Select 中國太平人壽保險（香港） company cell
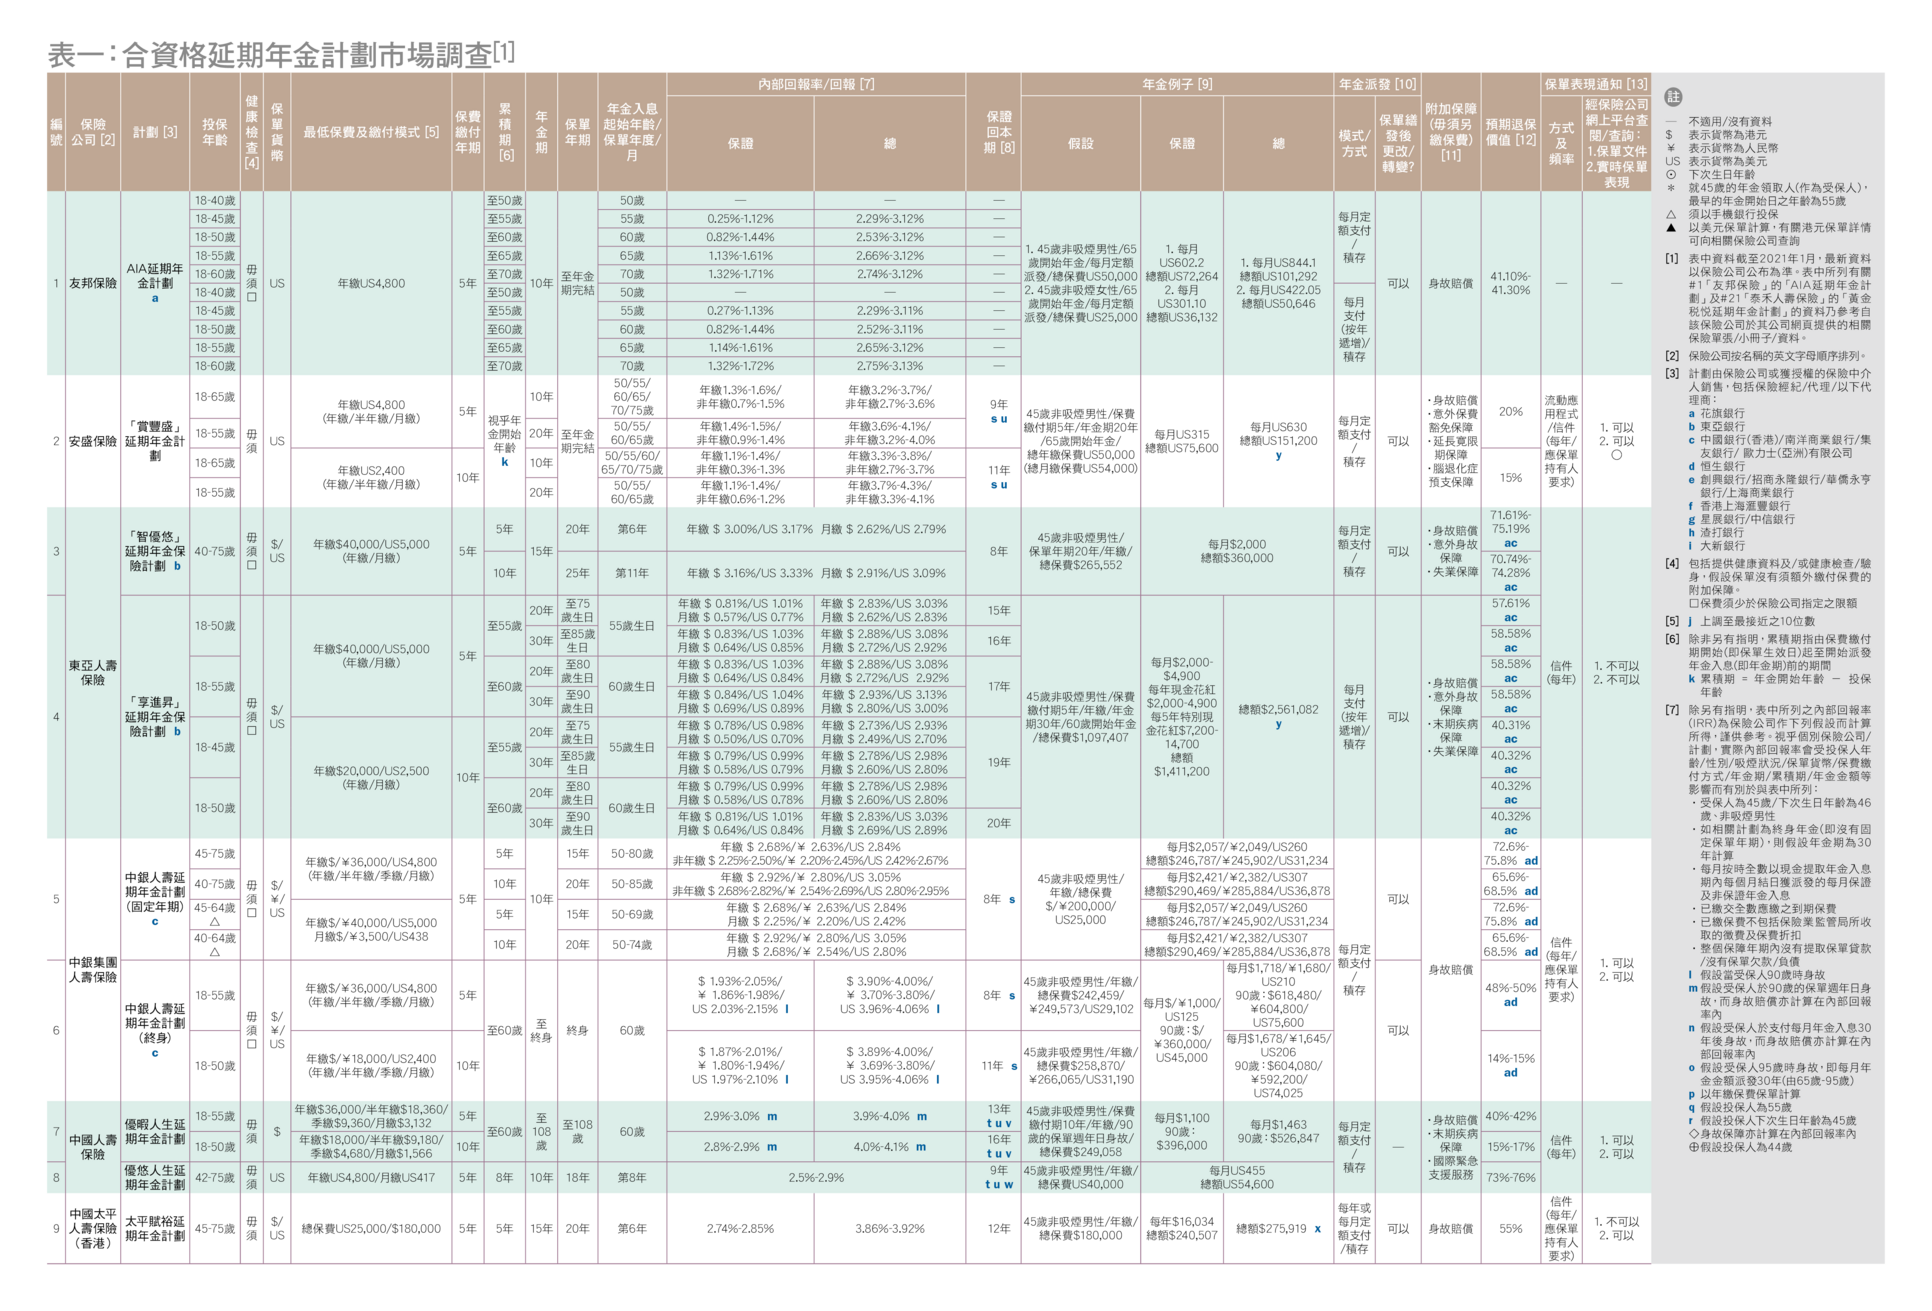This screenshot has height=1311, width=1932. (x=93, y=1228)
